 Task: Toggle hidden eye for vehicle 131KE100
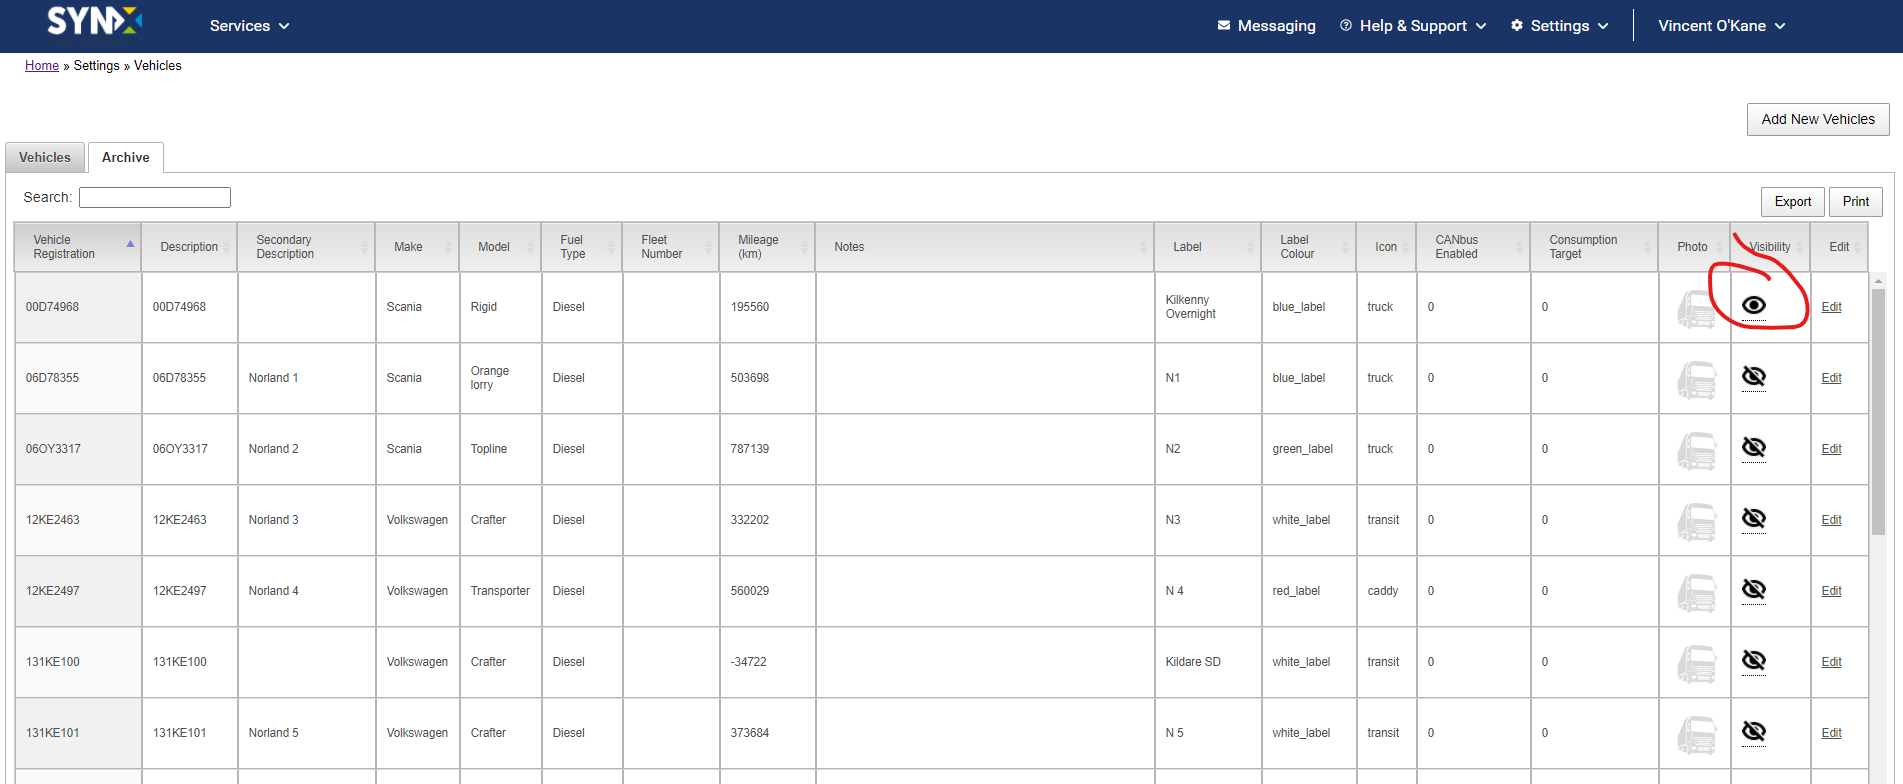pos(1754,660)
